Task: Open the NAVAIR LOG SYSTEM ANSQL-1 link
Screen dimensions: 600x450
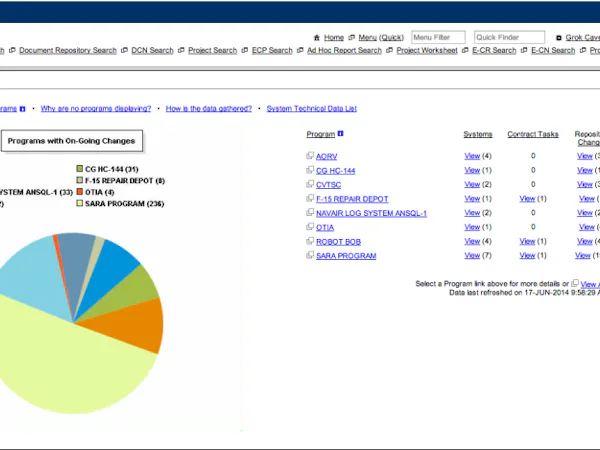Action: pos(371,214)
